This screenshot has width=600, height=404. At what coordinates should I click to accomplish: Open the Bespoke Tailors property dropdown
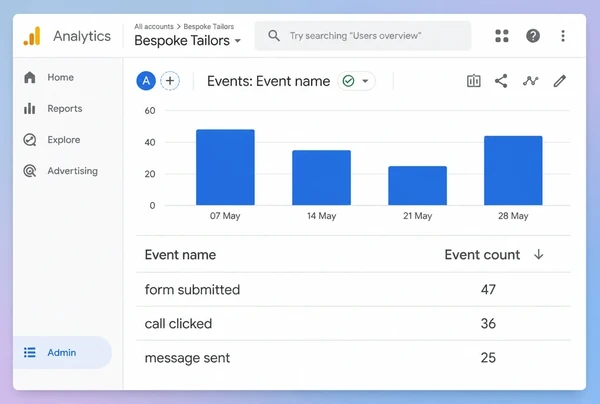[x=188, y=41]
